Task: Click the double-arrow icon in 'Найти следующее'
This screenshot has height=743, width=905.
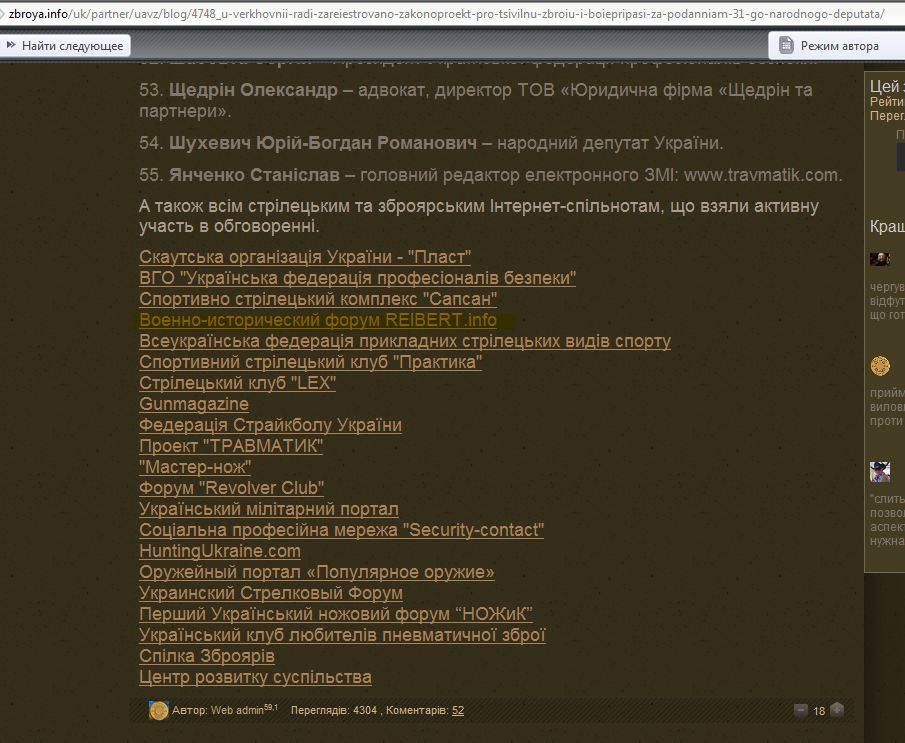Action: 11,45
